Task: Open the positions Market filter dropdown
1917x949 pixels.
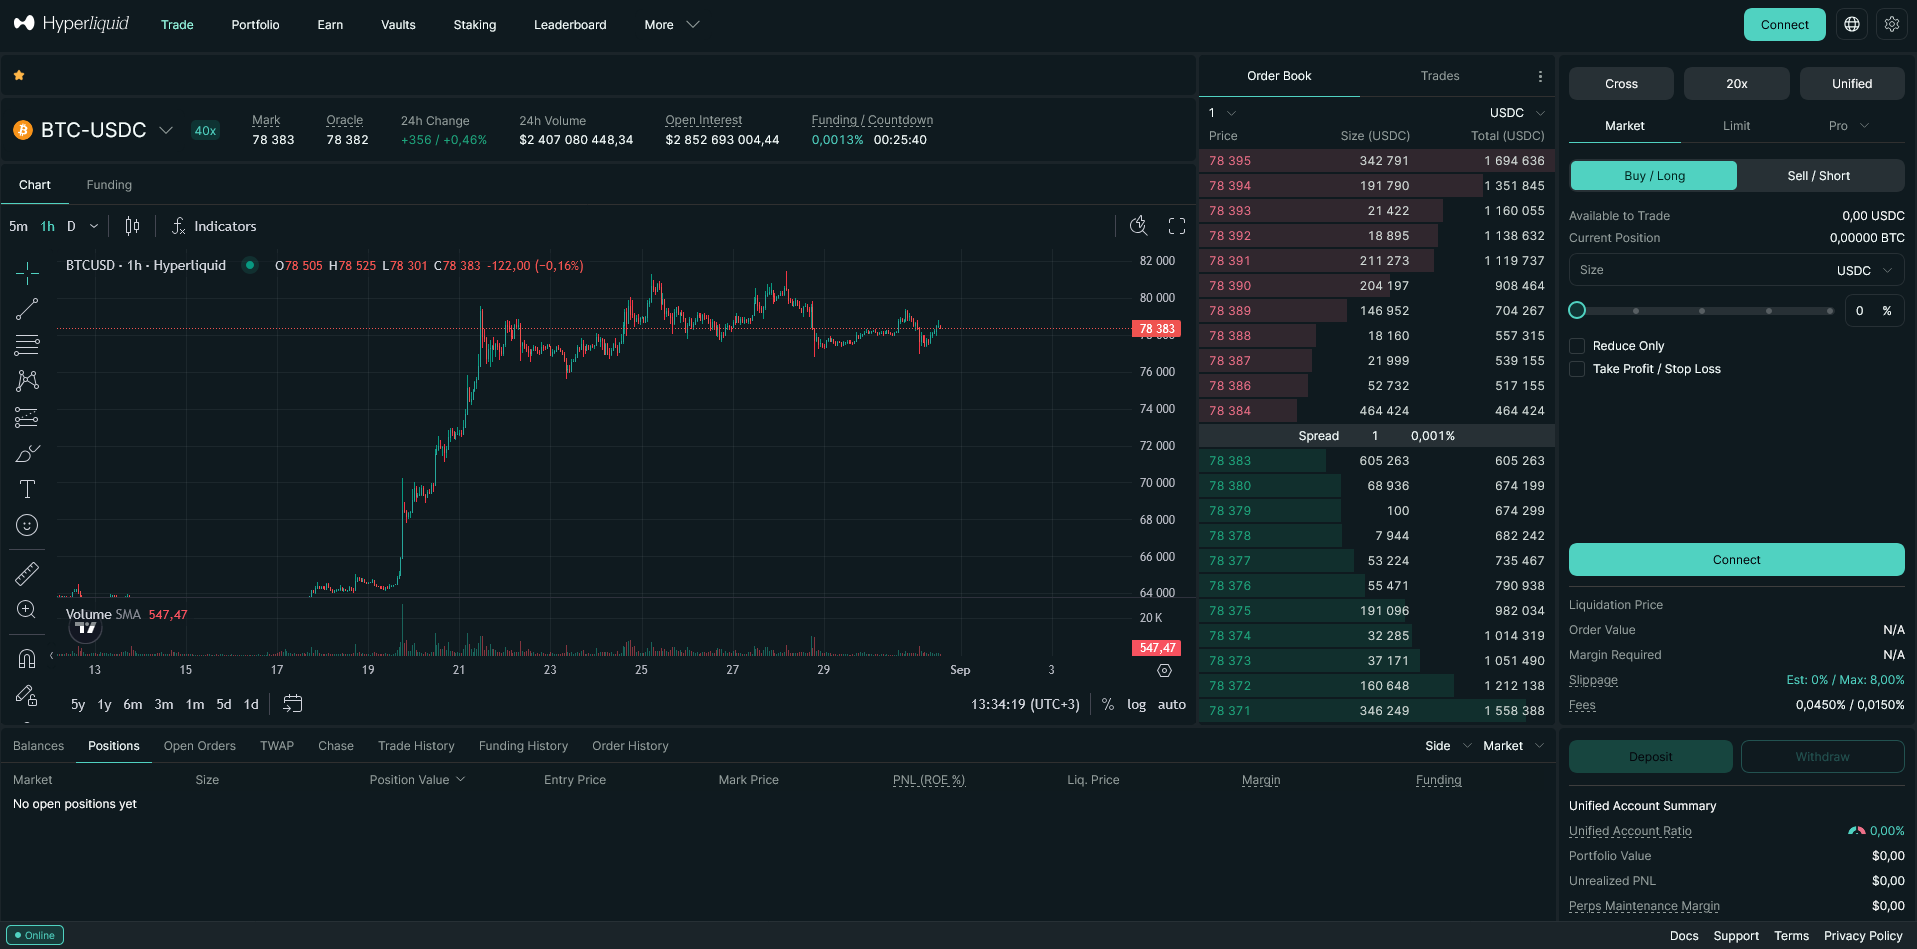Action: (x=1513, y=746)
